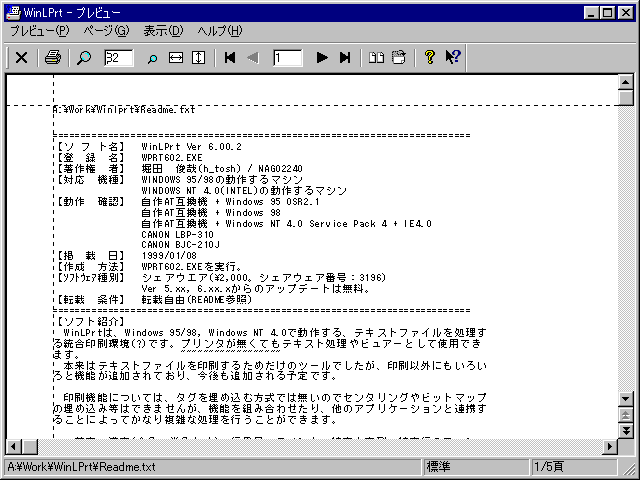Minimize the WinLPrt preview window
Viewport: 640px width, 480px height.
[x=591, y=13]
